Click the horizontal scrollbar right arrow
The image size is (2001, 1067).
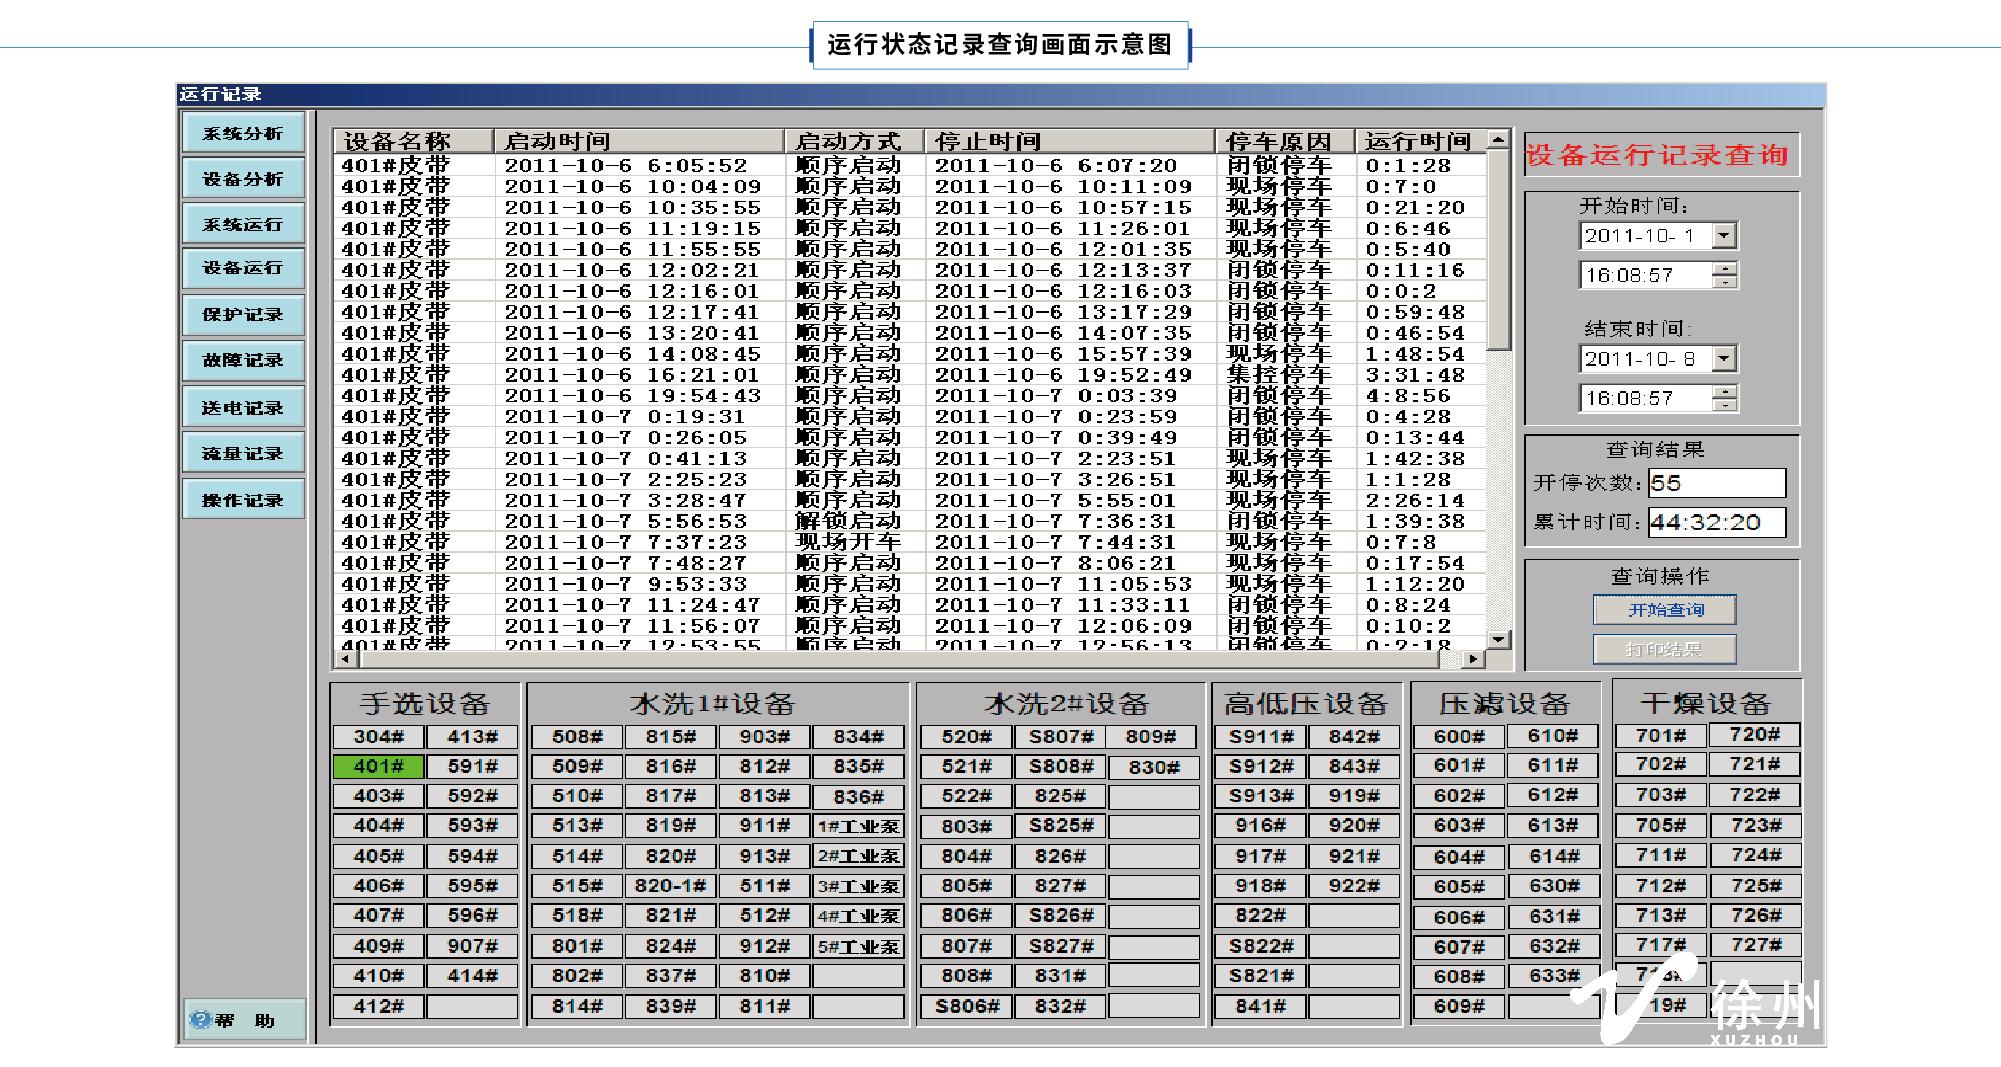(1473, 659)
